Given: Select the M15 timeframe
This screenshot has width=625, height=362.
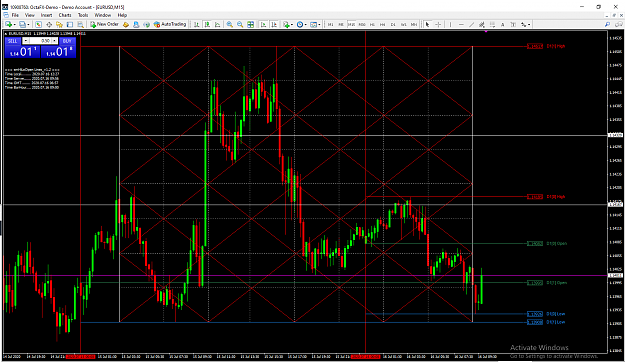Looking at the screenshot, I should 351,25.
